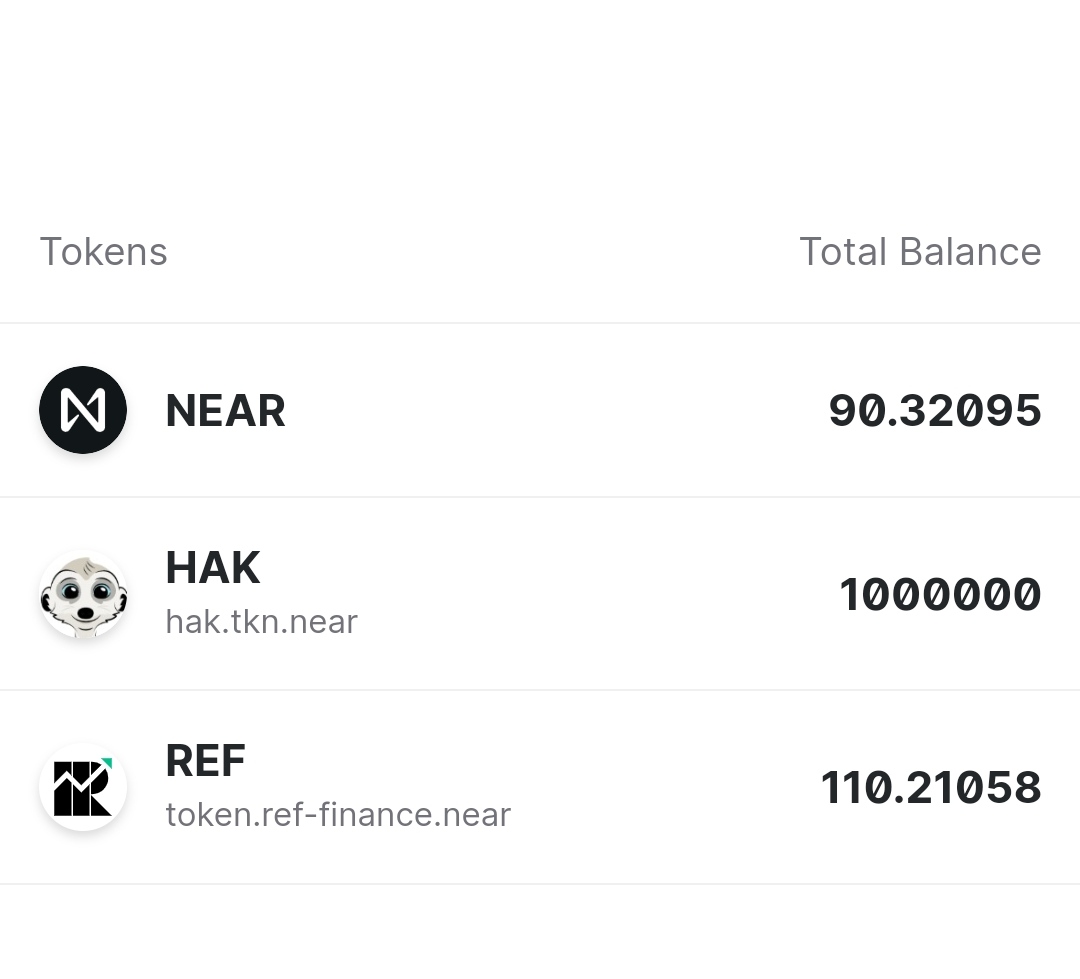Click the NEAR balance 90.32095
Image resolution: width=1080 pixels, height=979 pixels.
[x=935, y=411]
